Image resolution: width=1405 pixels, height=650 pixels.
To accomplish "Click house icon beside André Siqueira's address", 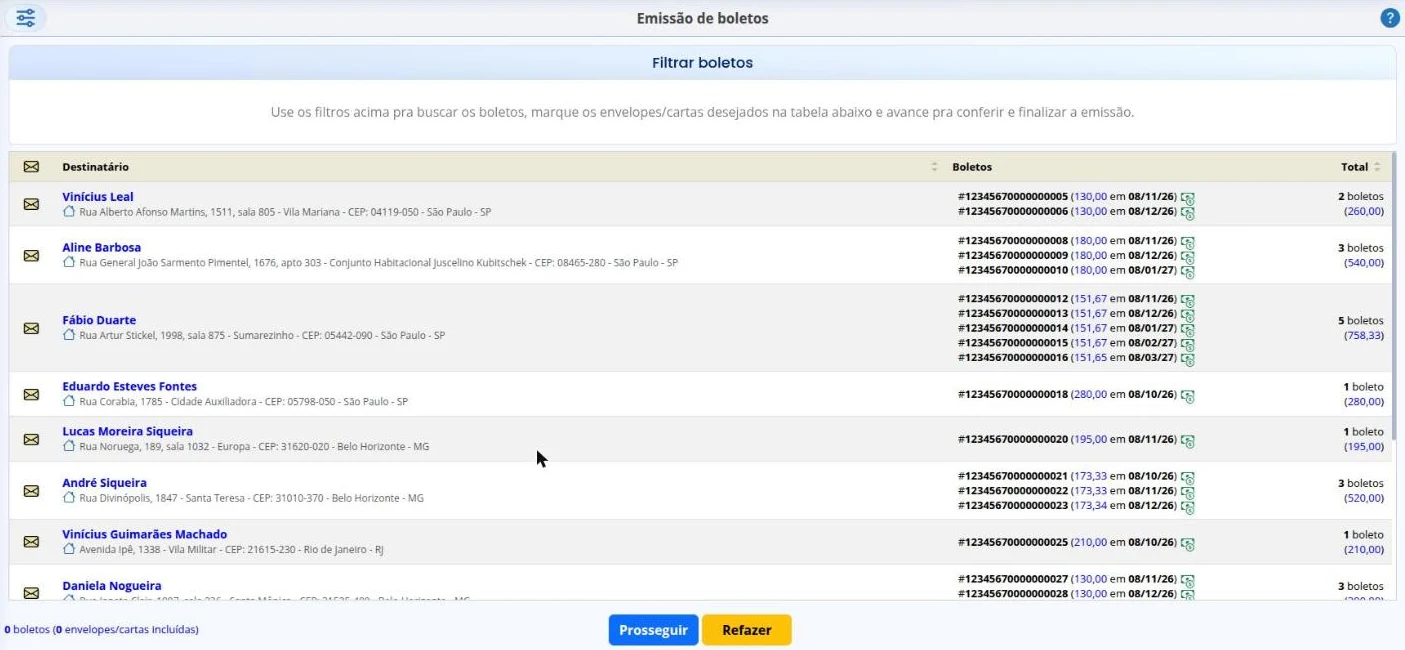I will point(69,497).
